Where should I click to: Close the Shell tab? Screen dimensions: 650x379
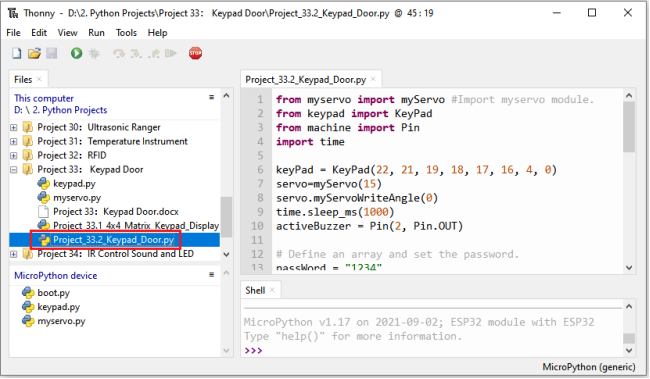coord(272,290)
